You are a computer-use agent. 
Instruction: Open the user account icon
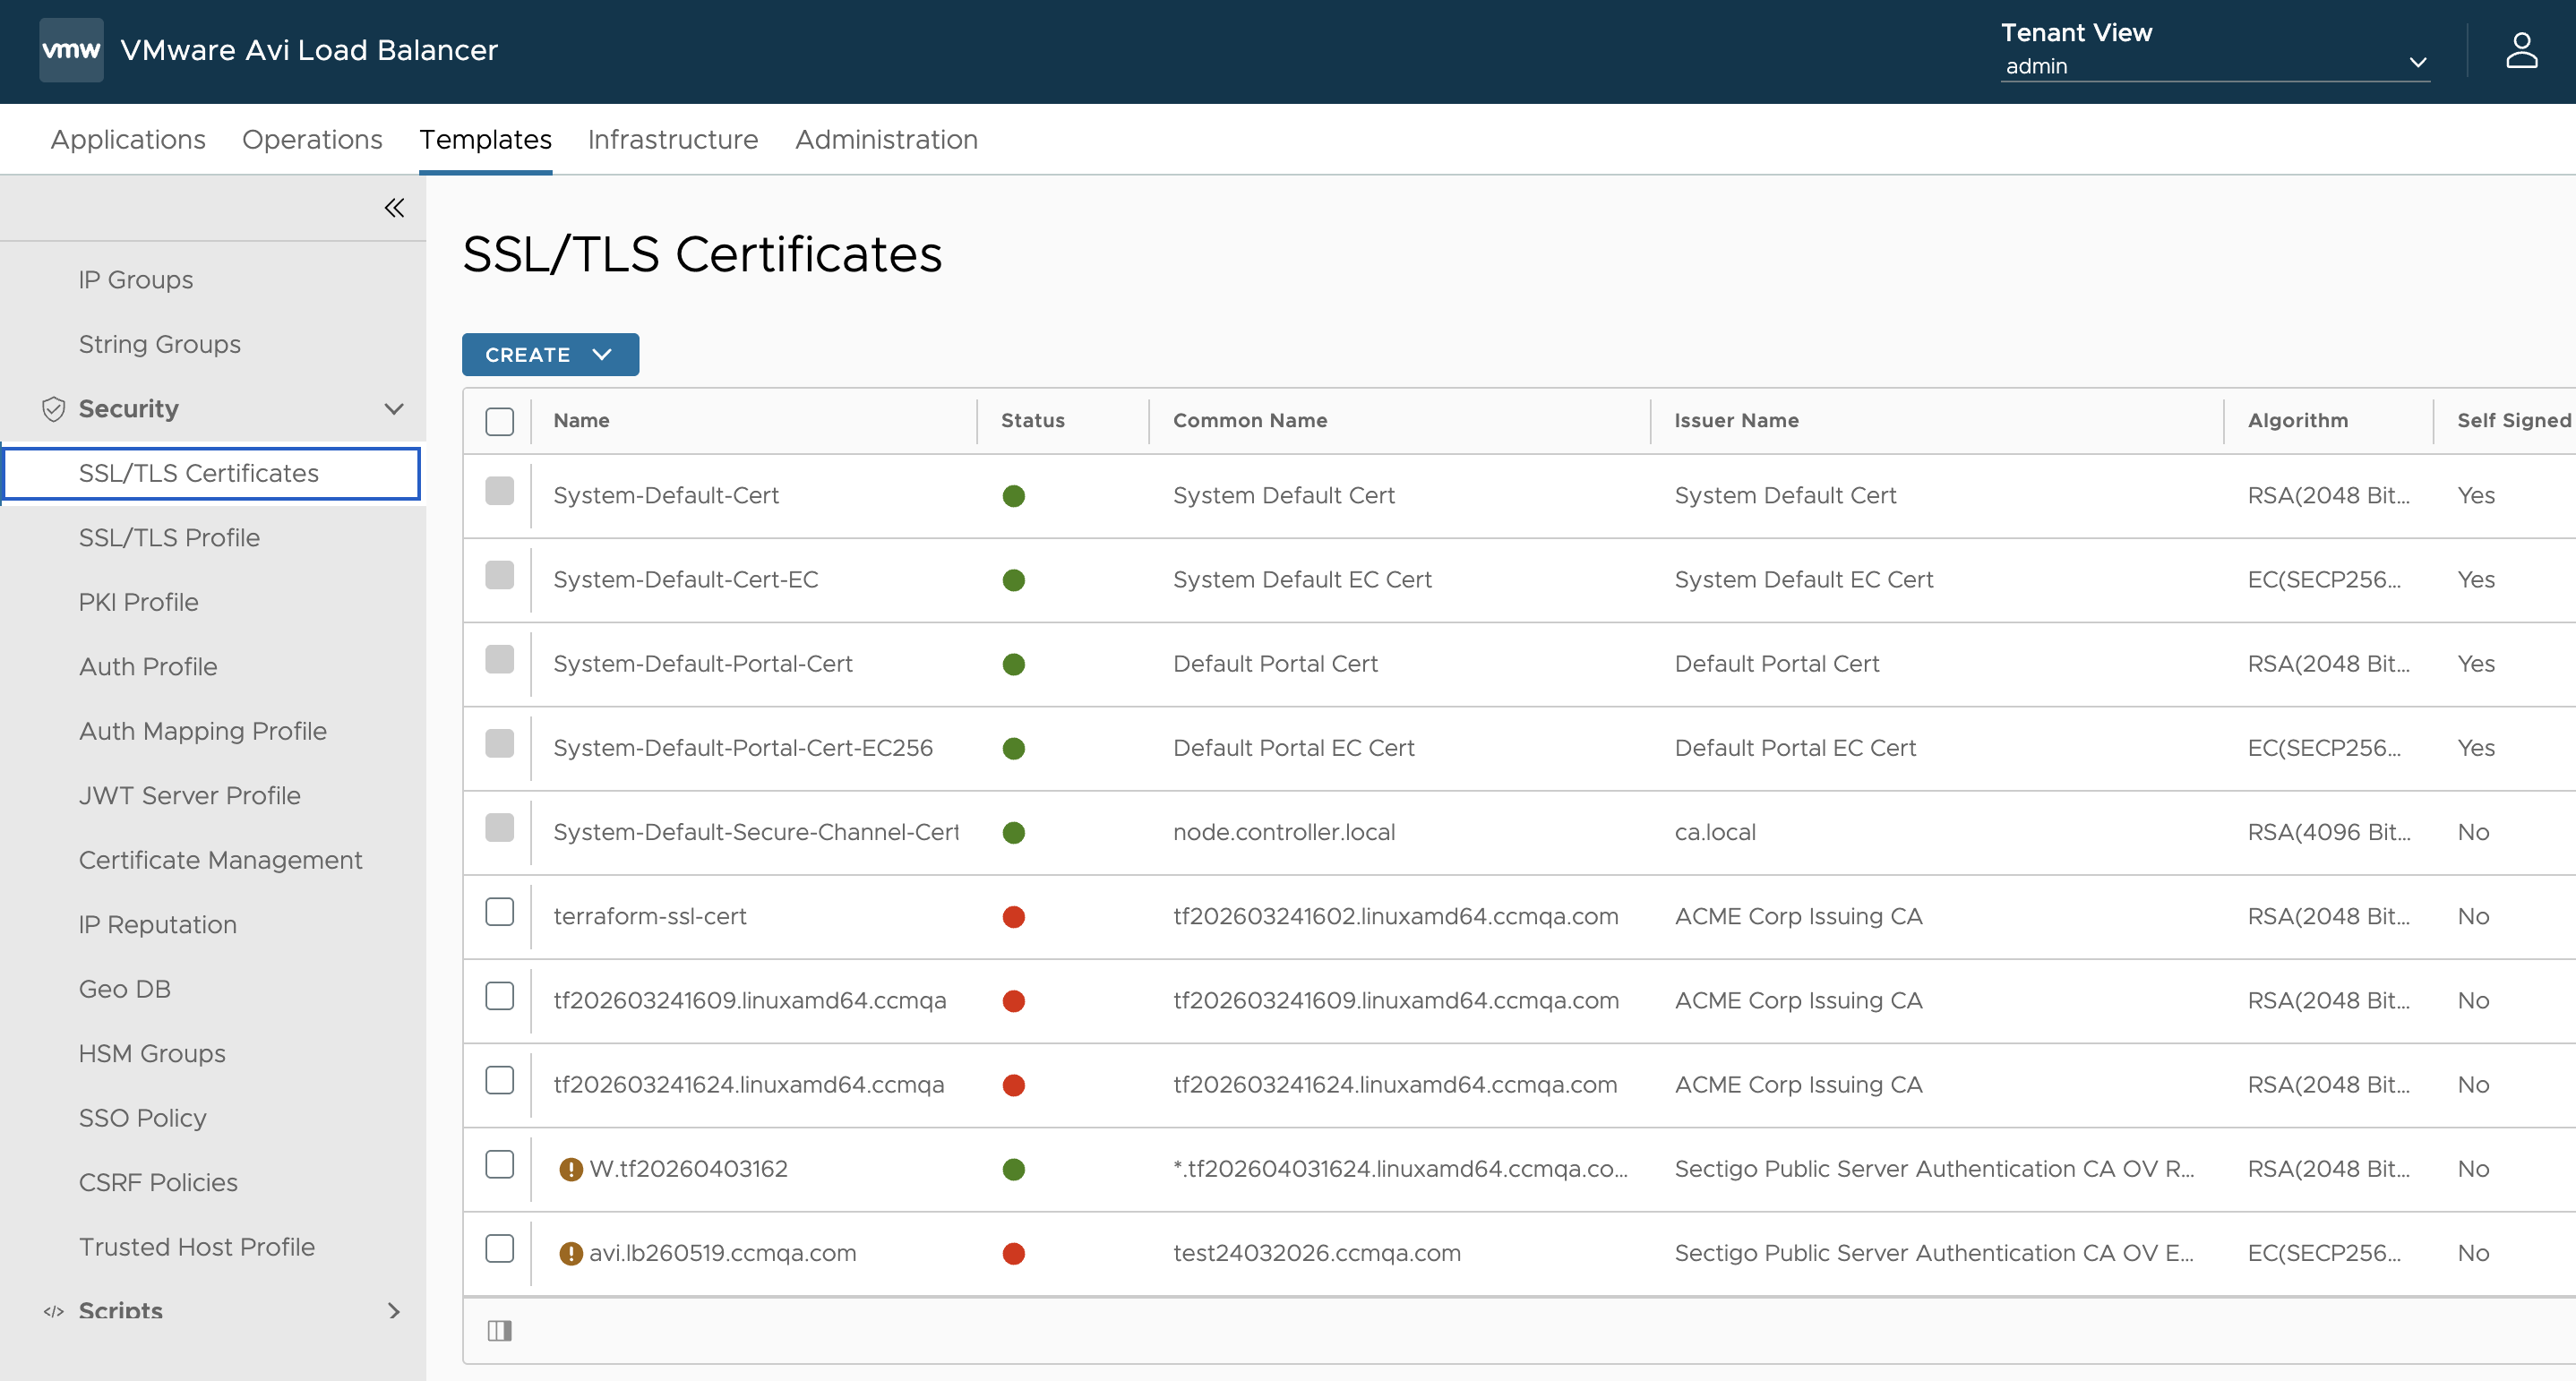pyautogui.click(x=2521, y=50)
